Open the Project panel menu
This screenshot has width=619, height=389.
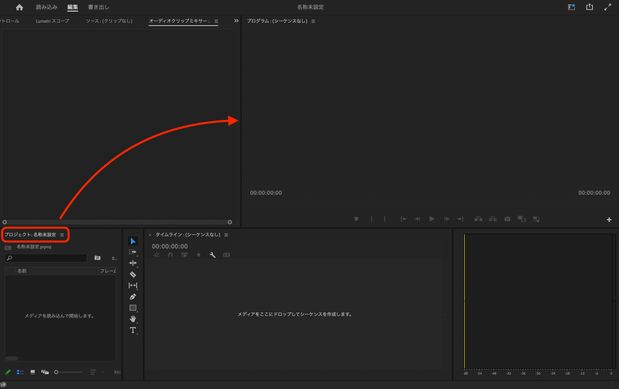tap(62, 235)
